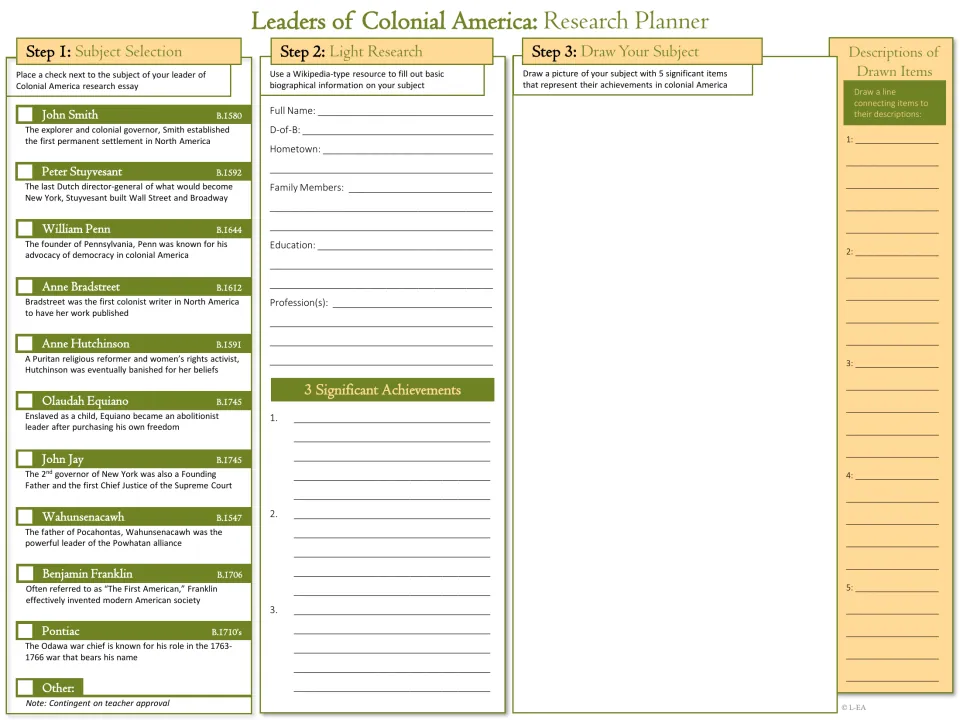Click the John Jay description text
Screen dimensions: 960x720
tap(129, 479)
